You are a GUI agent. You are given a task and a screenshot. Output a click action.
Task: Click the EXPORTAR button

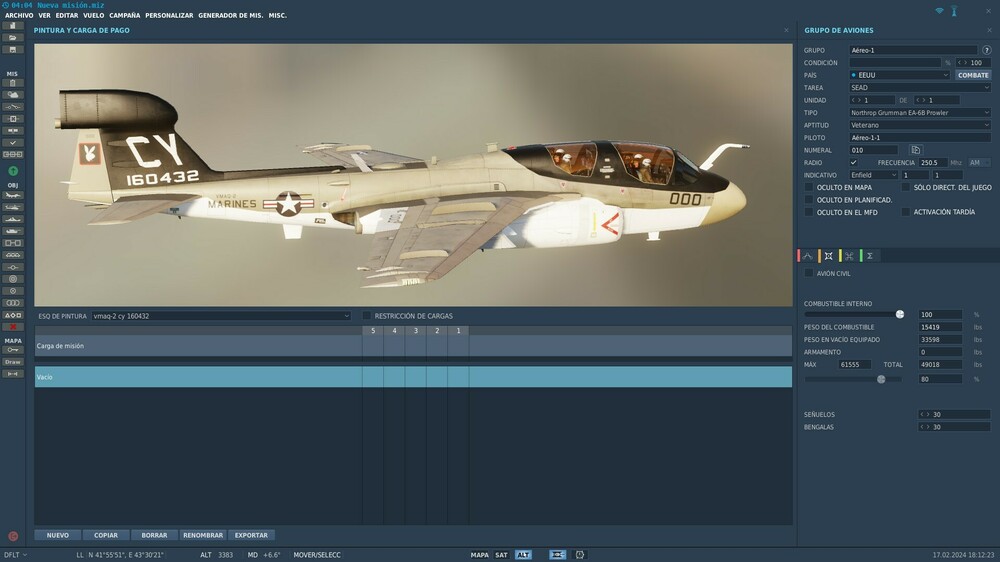251,535
